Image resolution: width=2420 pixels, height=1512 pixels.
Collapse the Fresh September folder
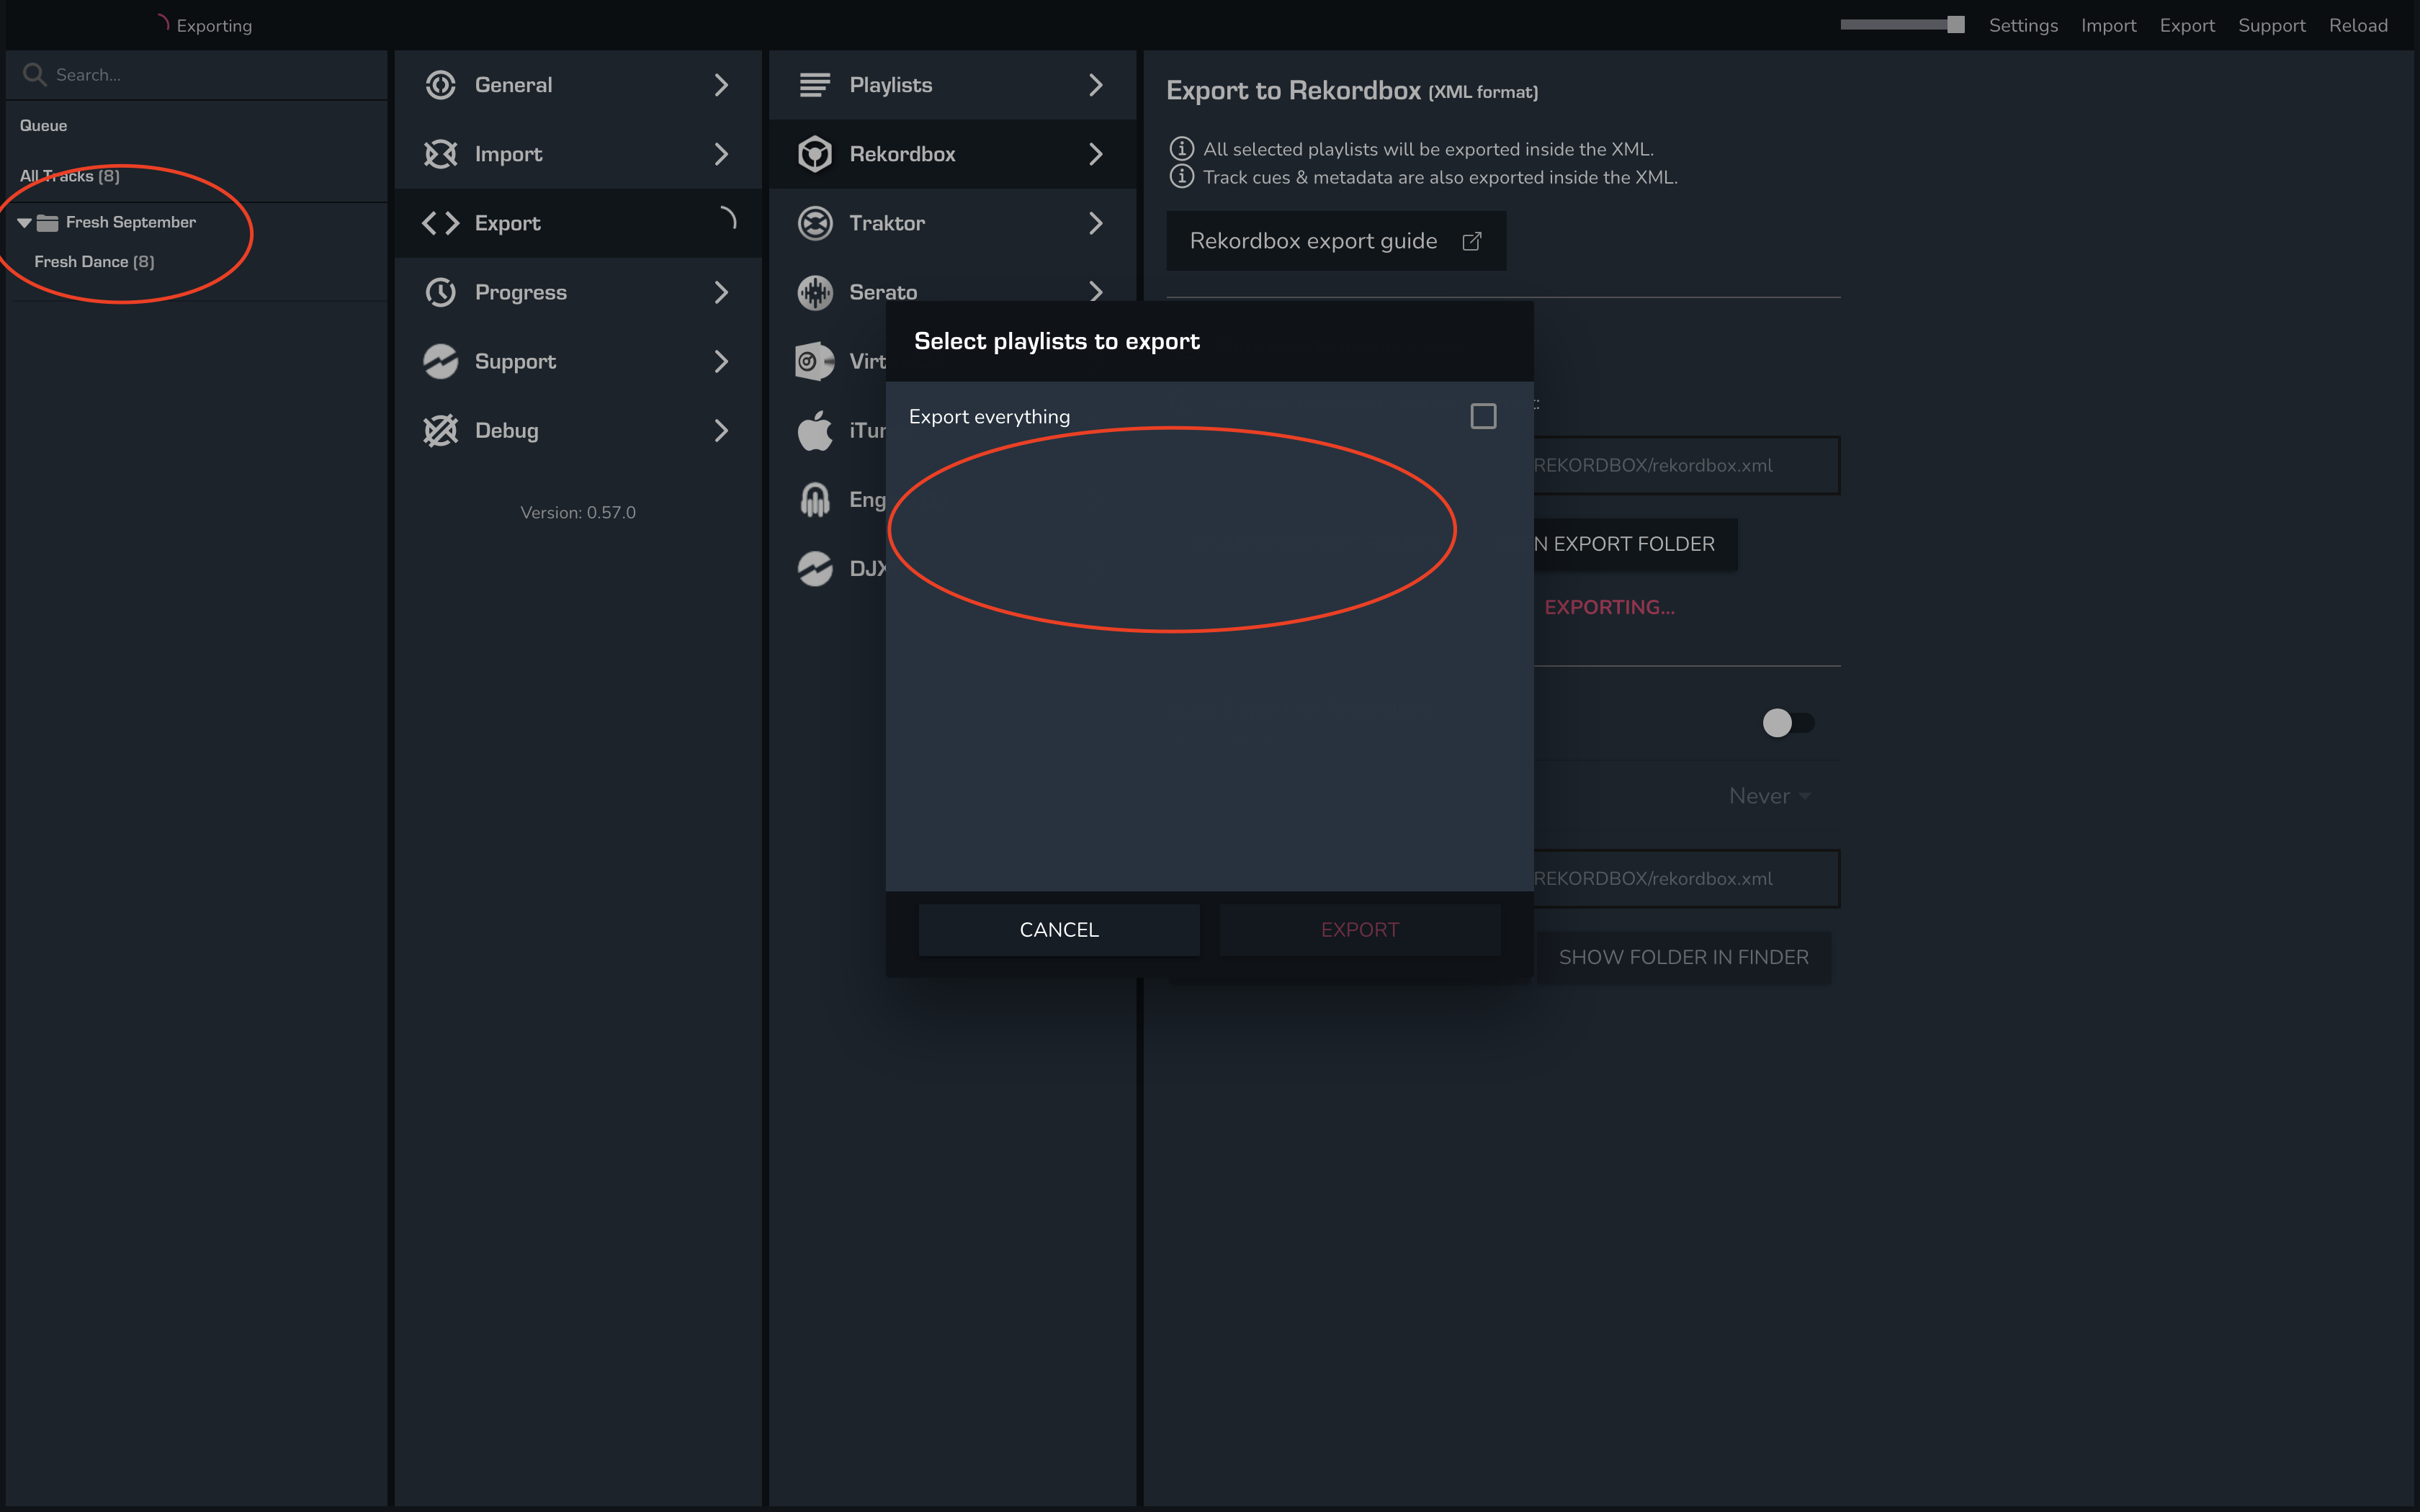click(x=24, y=223)
